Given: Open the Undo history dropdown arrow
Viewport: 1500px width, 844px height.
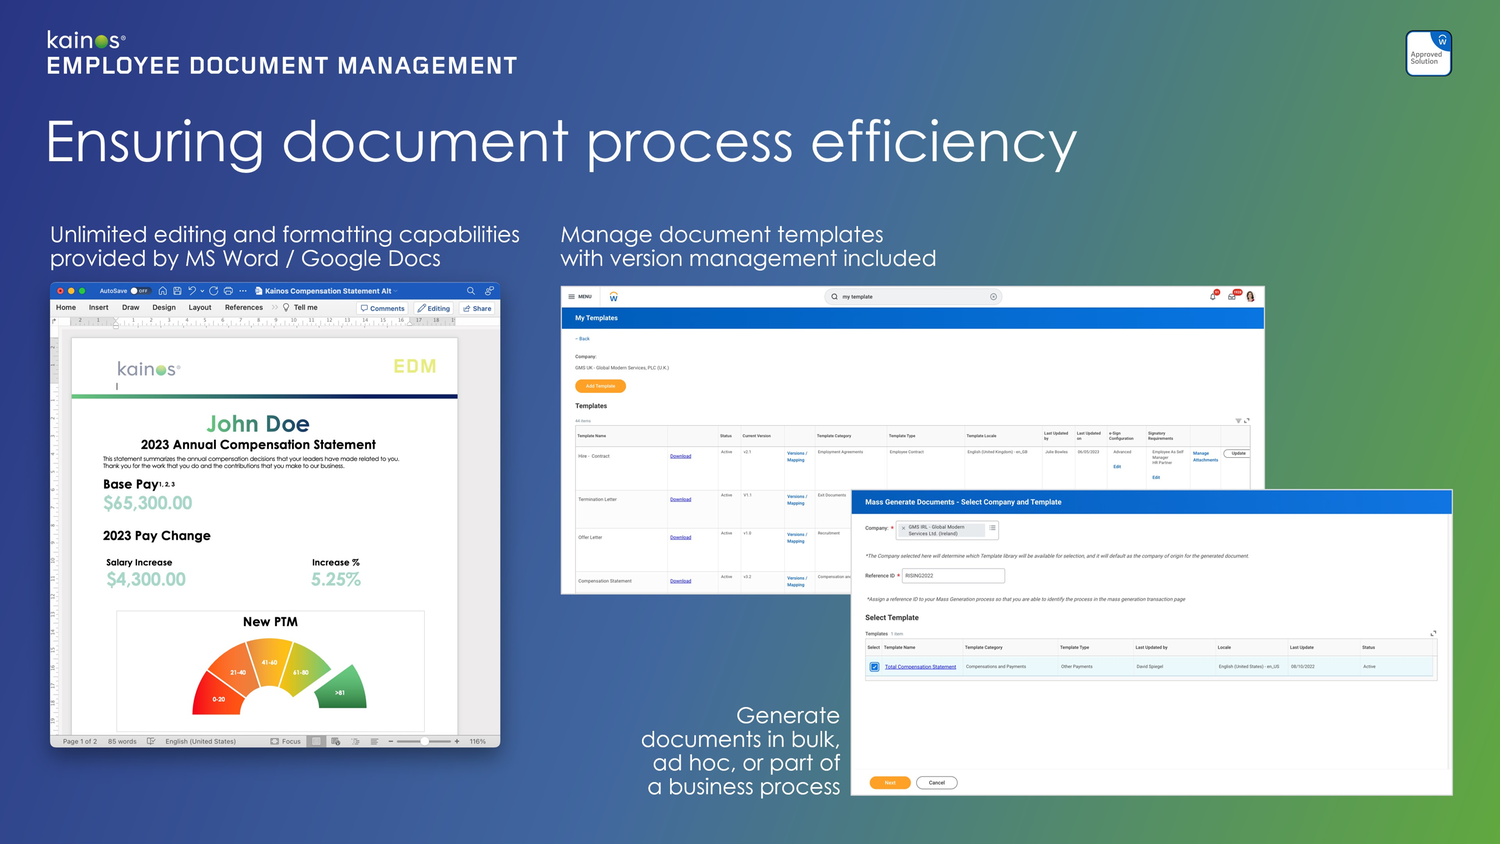Looking at the screenshot, I should [x=201, y=290].
